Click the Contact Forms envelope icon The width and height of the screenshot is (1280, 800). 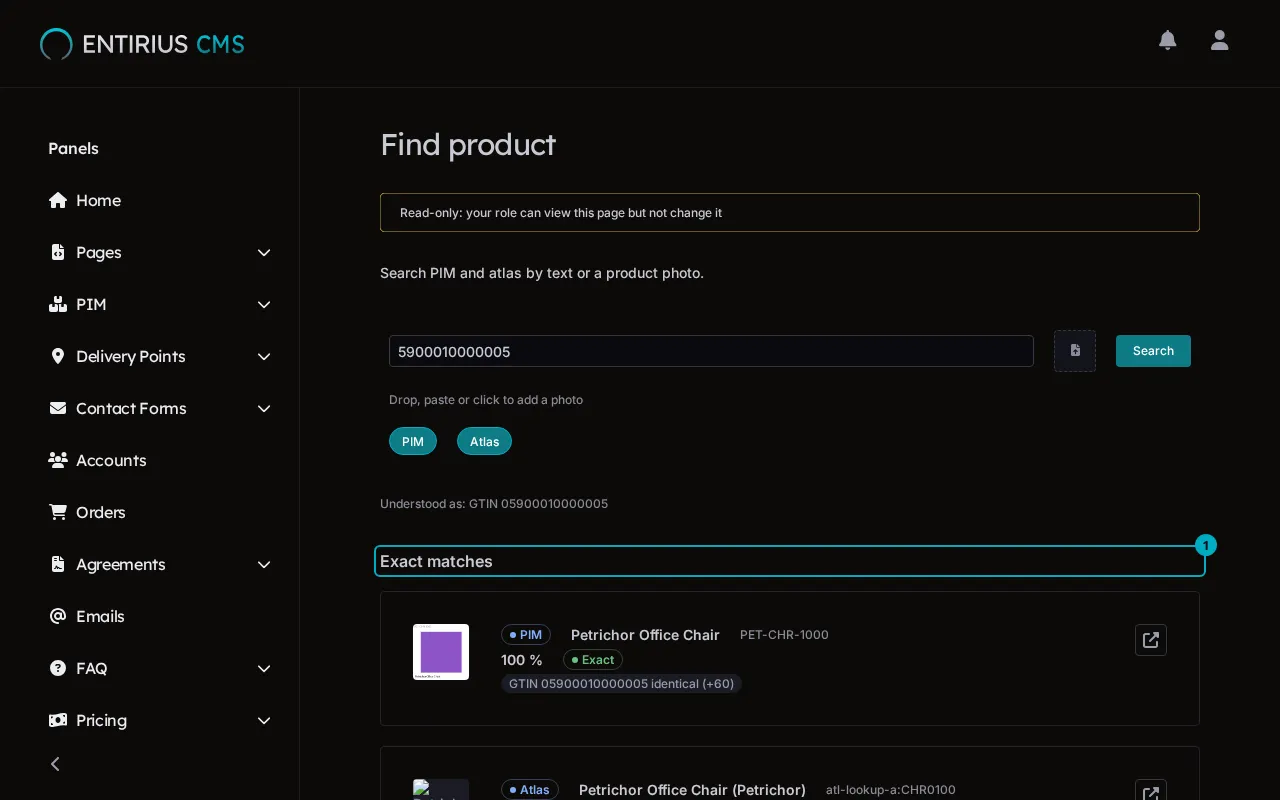58,408
